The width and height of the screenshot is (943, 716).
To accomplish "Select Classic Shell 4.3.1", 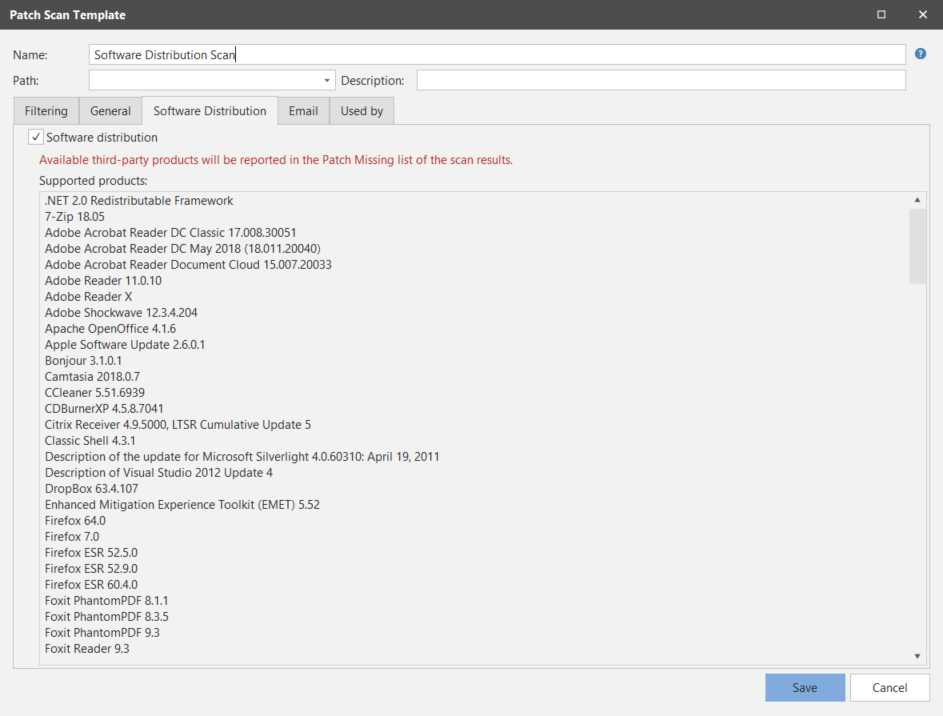I will (90, 441).
